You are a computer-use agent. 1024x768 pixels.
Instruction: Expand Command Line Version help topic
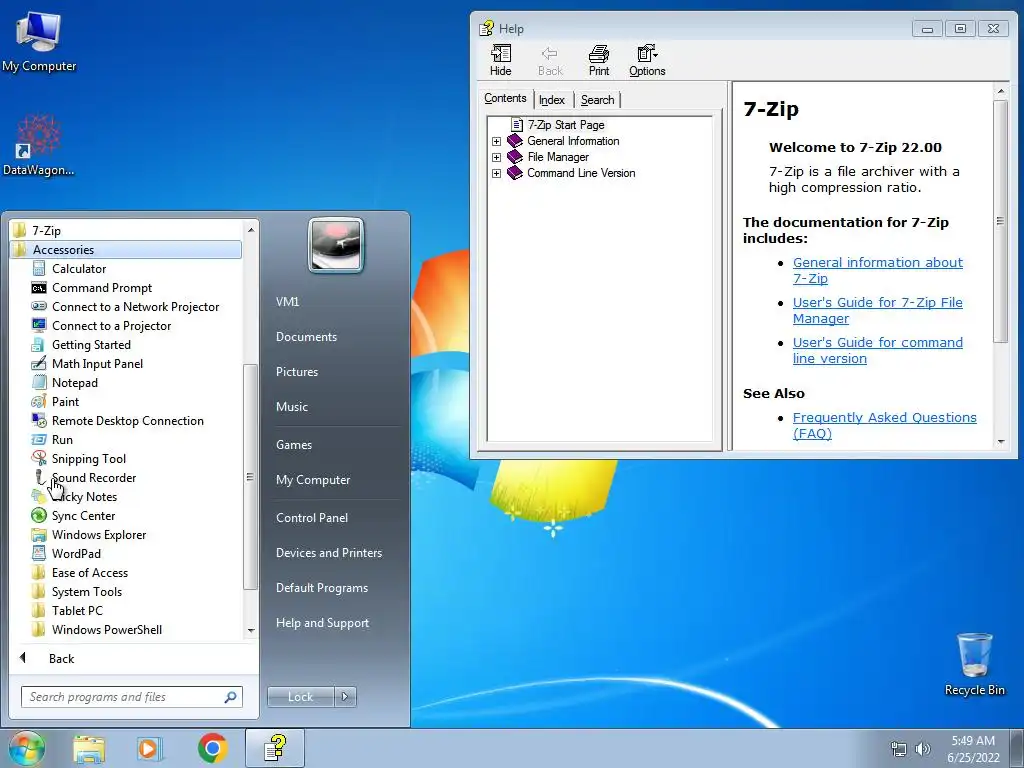496,174
